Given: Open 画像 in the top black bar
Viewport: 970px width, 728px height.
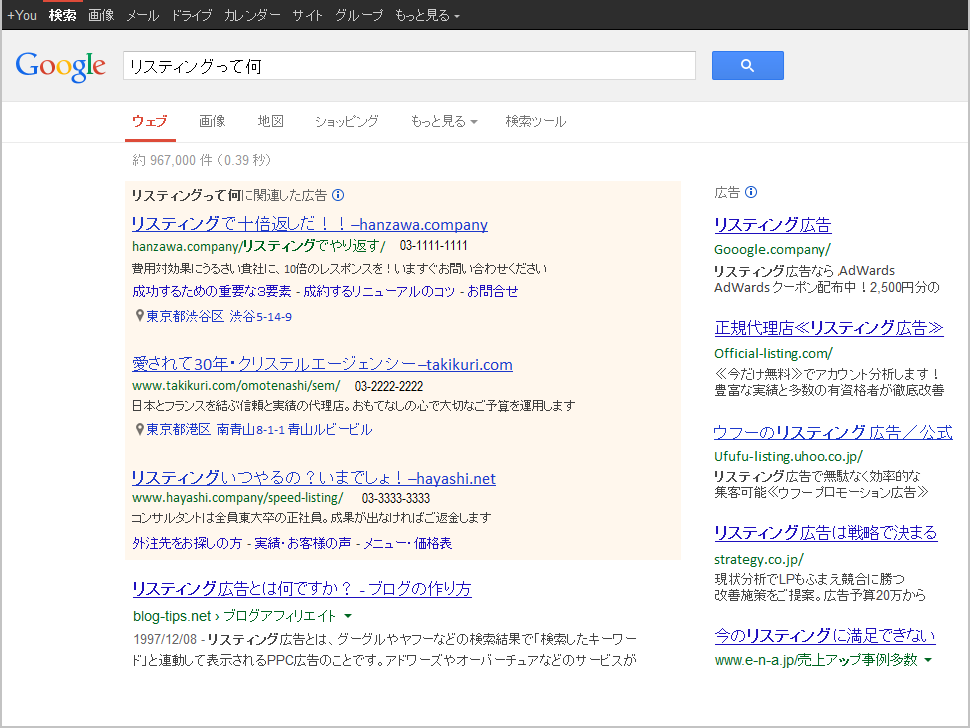Looking at the screenshot, I should (x=101, y=15).
